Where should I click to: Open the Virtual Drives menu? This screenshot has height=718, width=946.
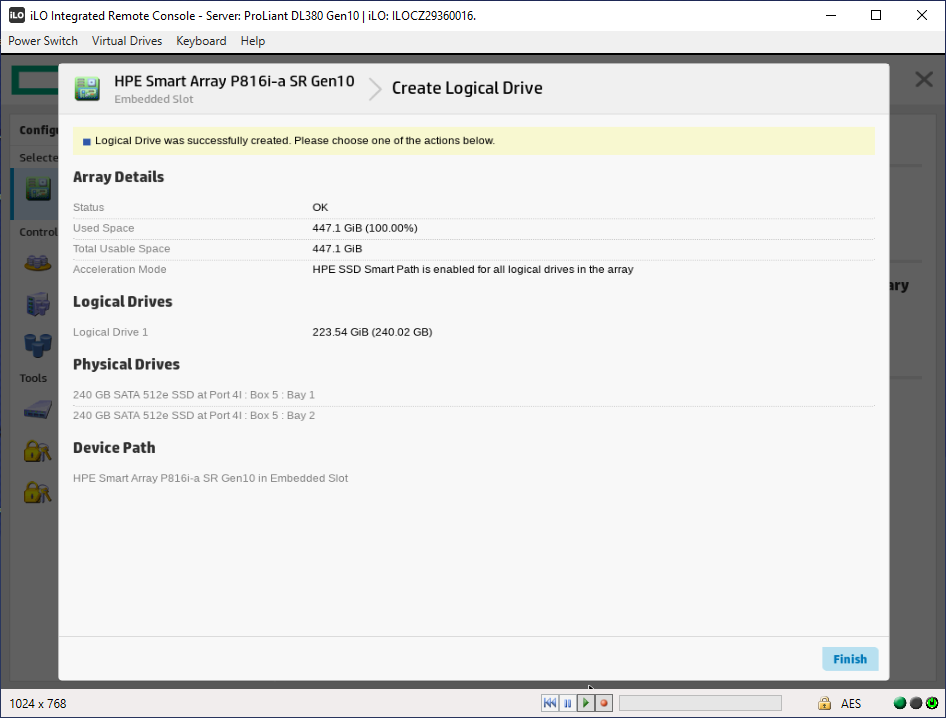pos(127,41)
